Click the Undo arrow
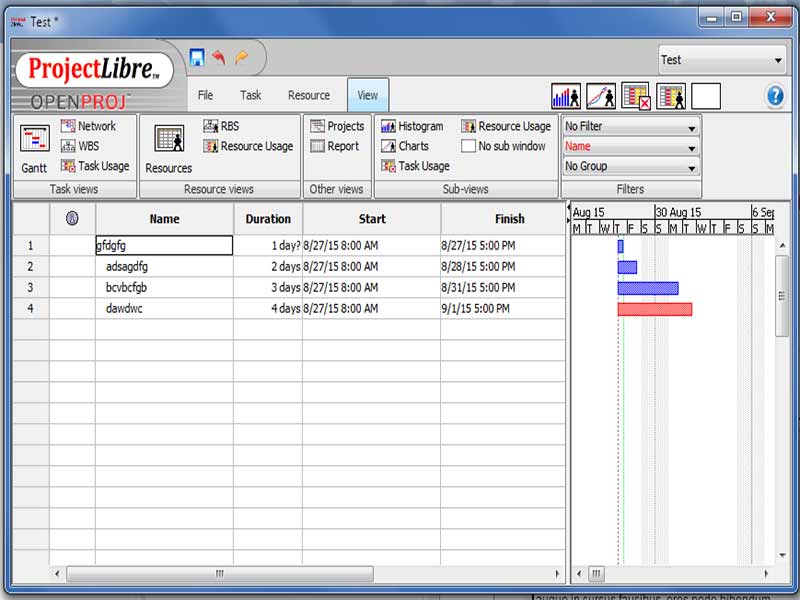This screenshot has height=600, width=800. tap(221, 57)
